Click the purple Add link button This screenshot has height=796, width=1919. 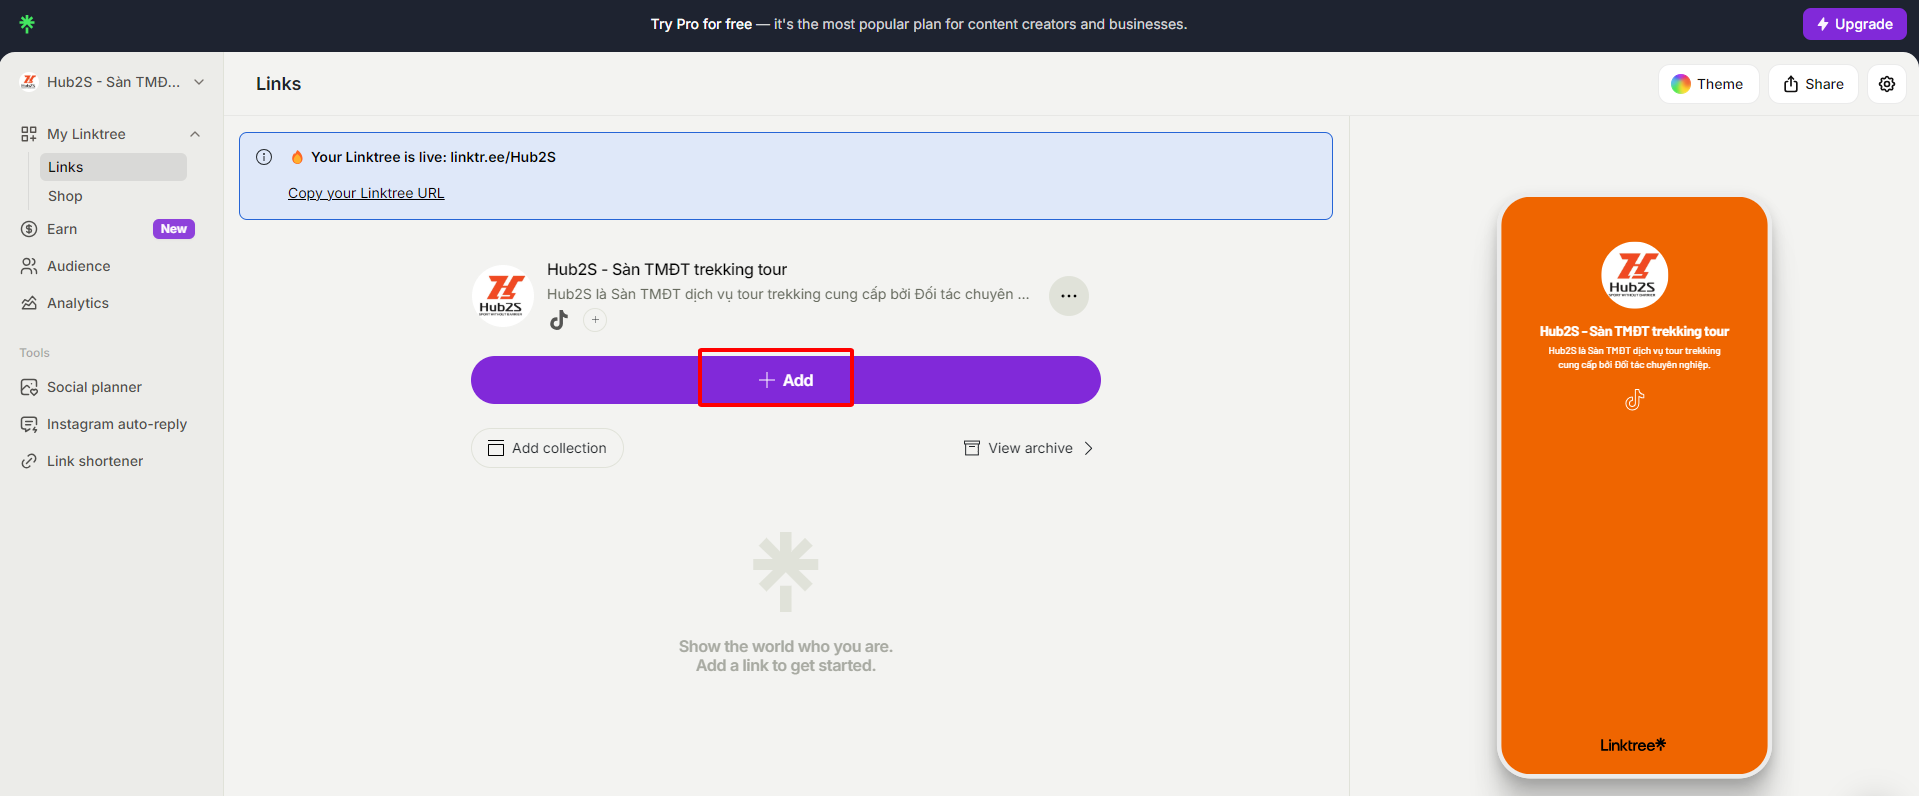point(786,380)
